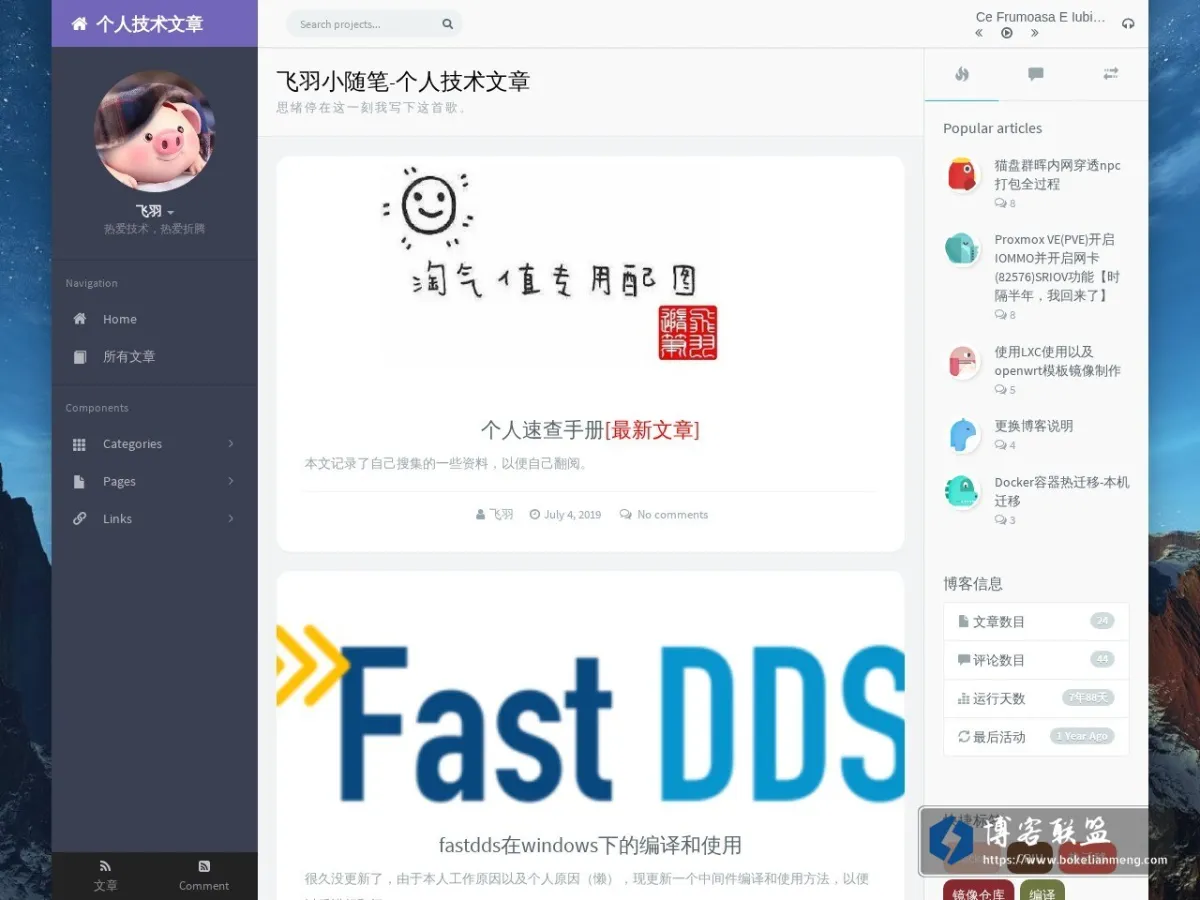Open 猫盘群晖内网穿透npc打包全过程 popular article
The width and height of the screenshot is (1200, 900).
coord(1057,175)
